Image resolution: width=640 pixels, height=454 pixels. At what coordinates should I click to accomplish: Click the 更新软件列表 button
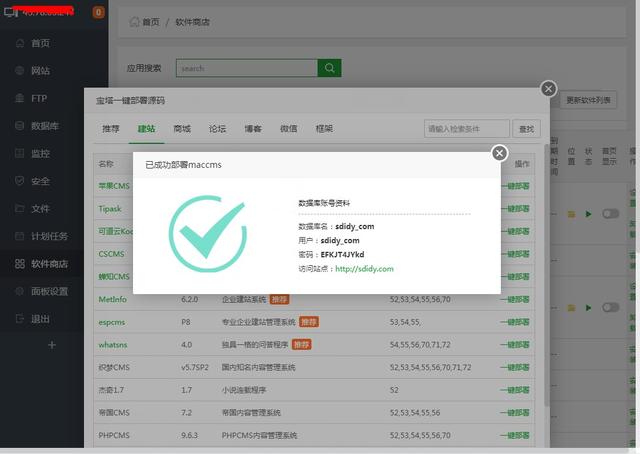pyautogui.click(x=590, y=100)
